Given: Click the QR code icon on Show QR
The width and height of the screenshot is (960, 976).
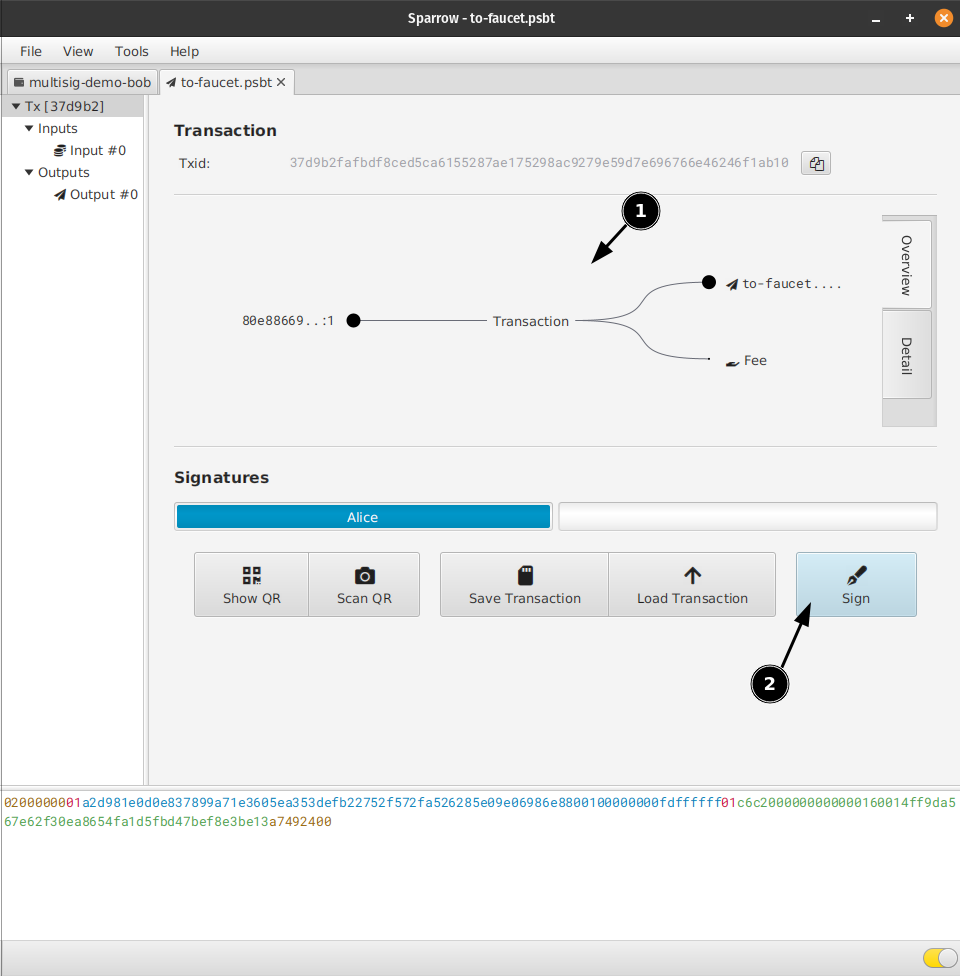Looking at the screenshot, I should coord(252,575).
